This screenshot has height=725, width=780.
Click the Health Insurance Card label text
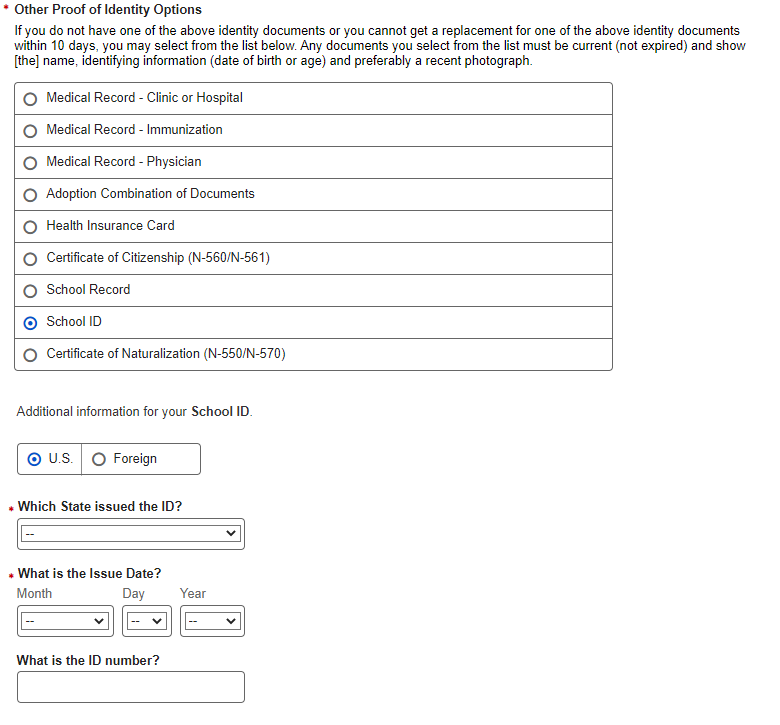coord(110,226)
